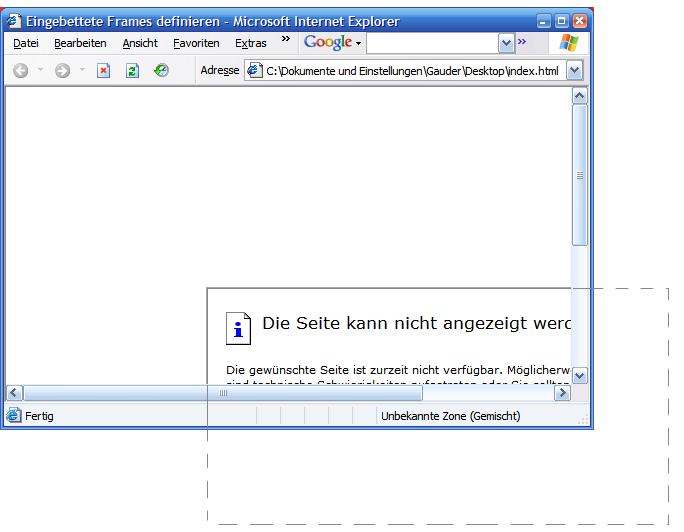This screenshot has width=684, height=532.
Task: Open the Home globe toolbar icon
Action: [161, 70]
